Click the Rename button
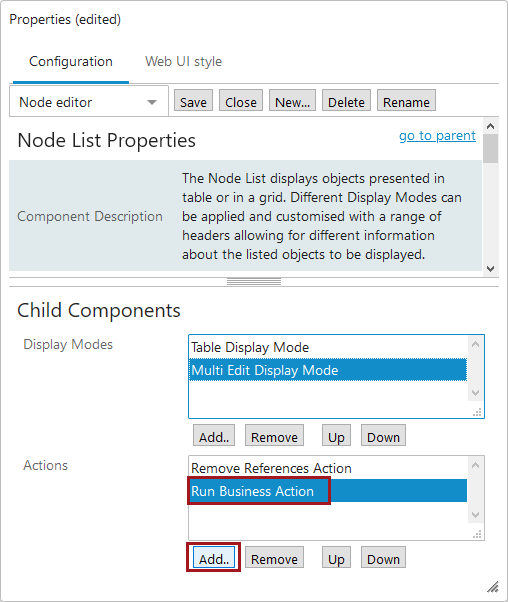Viewport: 508px width, 602px height. (406, 101)
